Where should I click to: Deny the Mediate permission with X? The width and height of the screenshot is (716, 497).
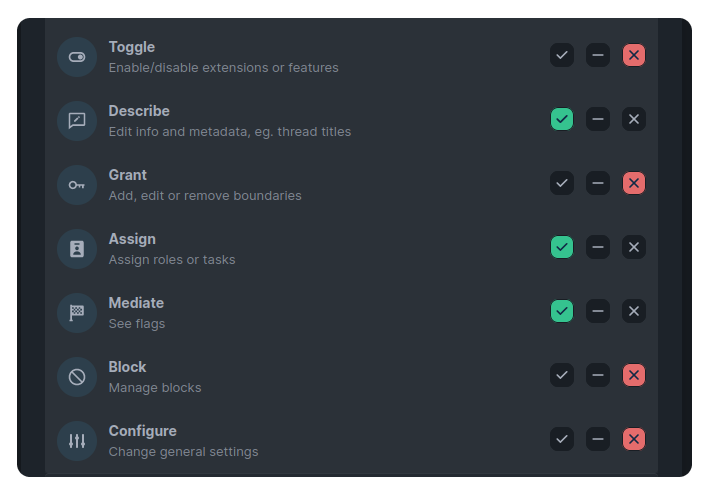634,311
